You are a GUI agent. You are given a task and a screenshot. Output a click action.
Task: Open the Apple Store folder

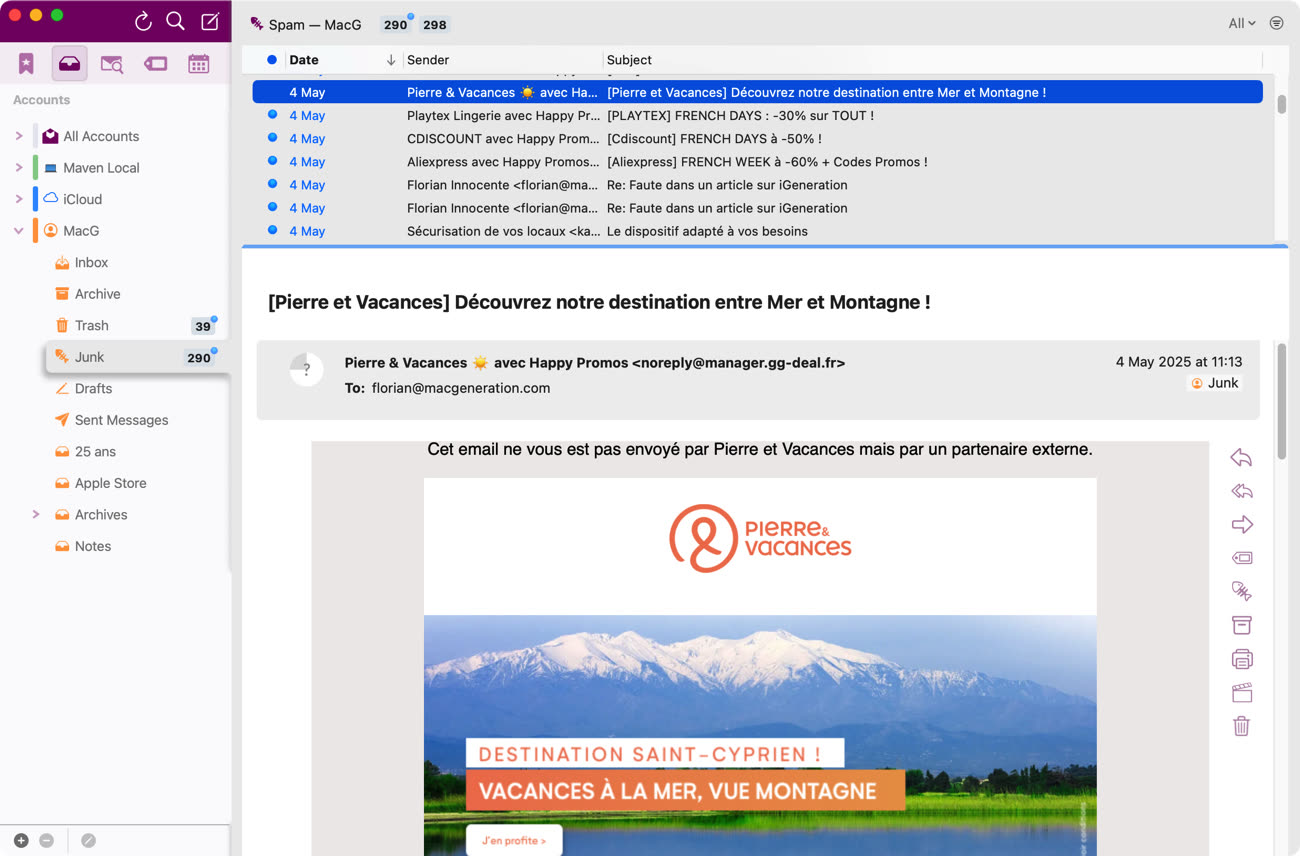coord(110,483)
